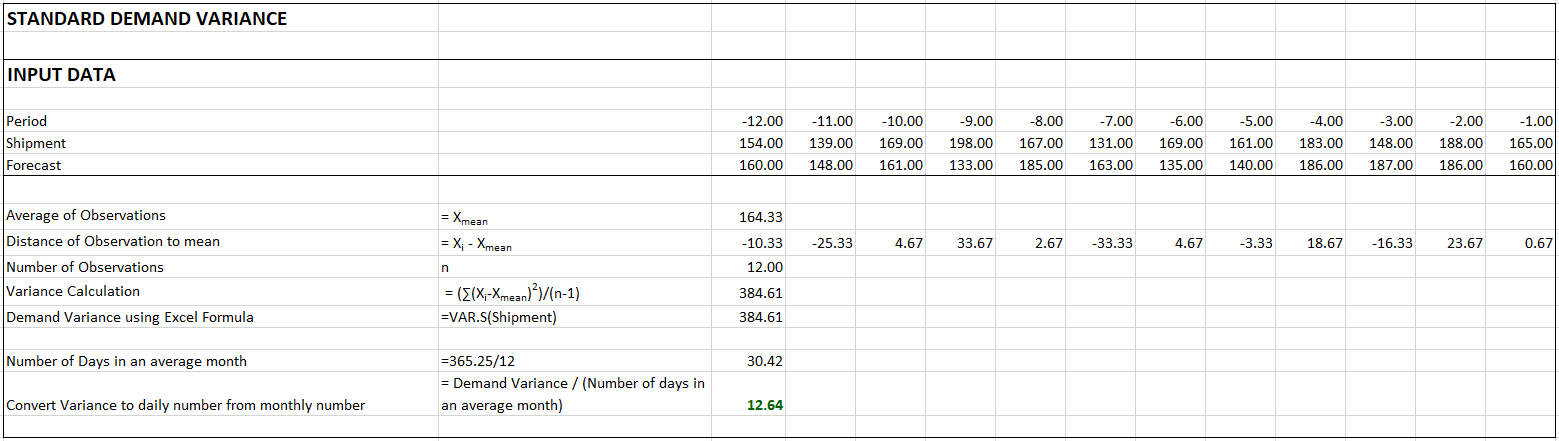1559x441 pixels.
Task: Select shipment value 131.00
Action: [1112, 143]
